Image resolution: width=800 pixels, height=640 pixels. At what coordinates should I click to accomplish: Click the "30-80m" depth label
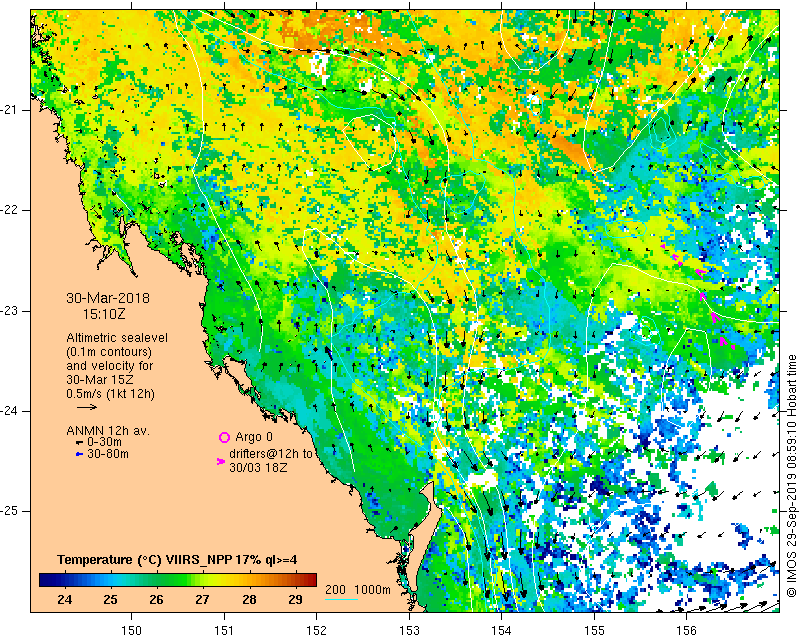coord(108,454)
